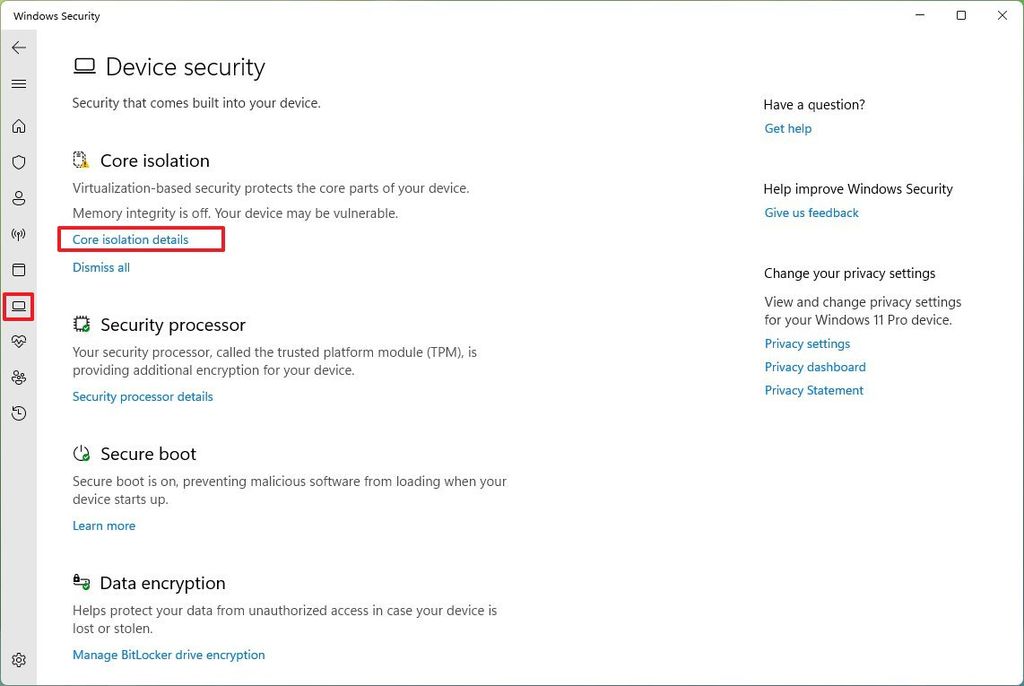This screenshot has width=1024, height=686.
Task: Expand the navigation hamburger menu
Action: click(x=18, y=84)
